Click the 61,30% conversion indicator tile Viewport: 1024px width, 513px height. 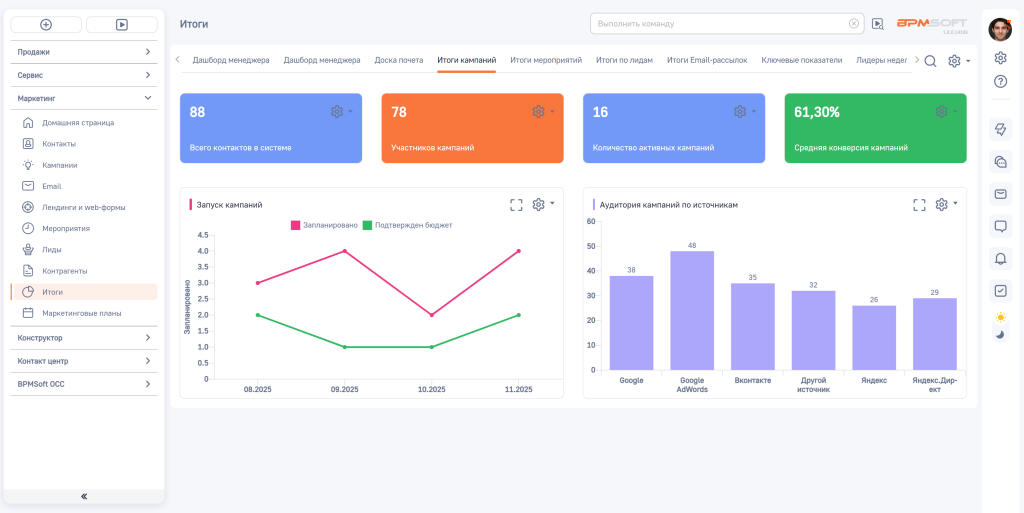(875, 128)
